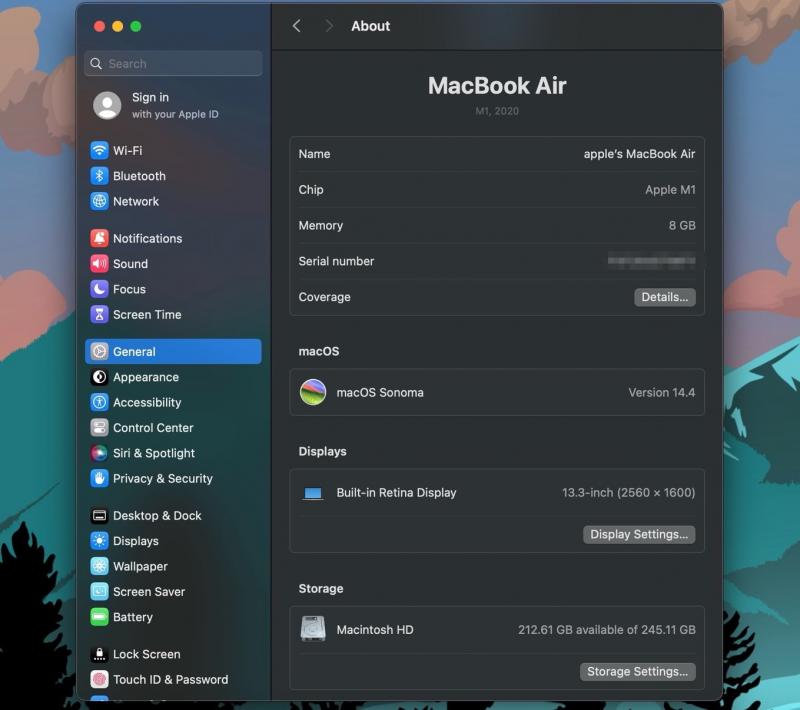Click Version 14.4 text
This screenshot has height=710, width=800.
pyautogui.click(x=662, y=393)
